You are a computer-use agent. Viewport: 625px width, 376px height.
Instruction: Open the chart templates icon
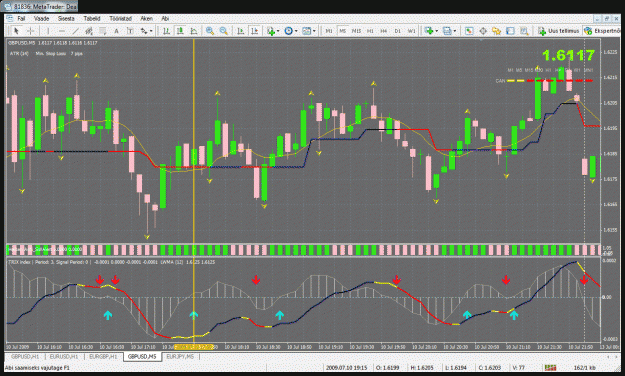[306, 31]
